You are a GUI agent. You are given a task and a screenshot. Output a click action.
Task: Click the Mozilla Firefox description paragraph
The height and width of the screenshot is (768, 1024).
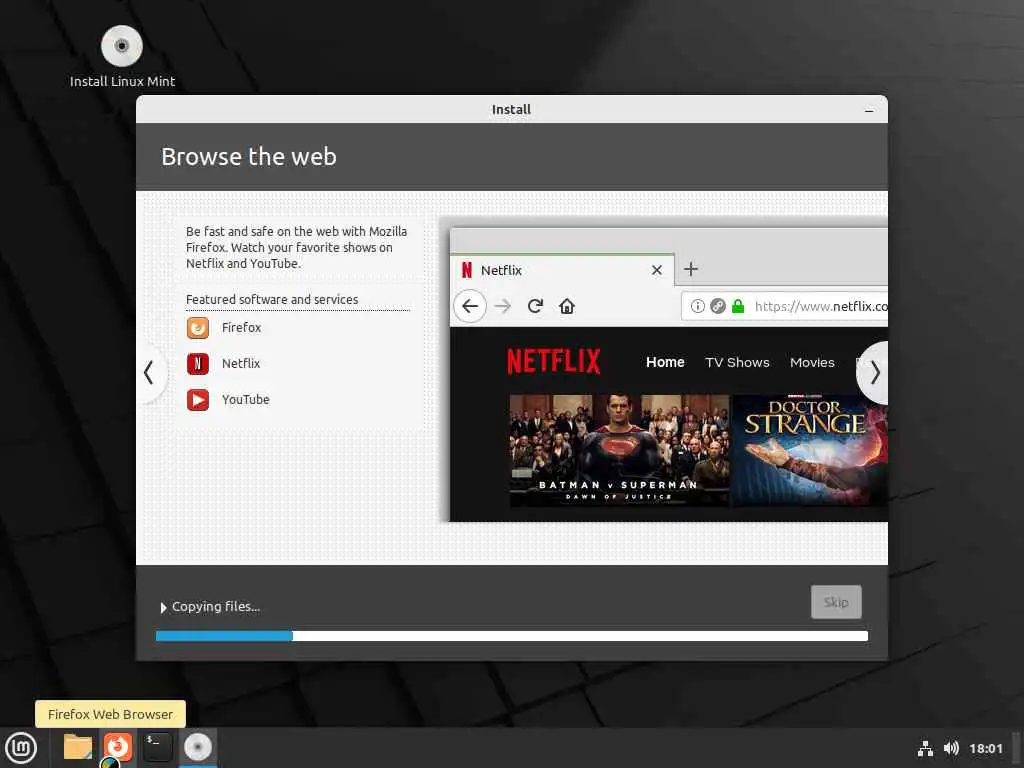click(296, 248)
